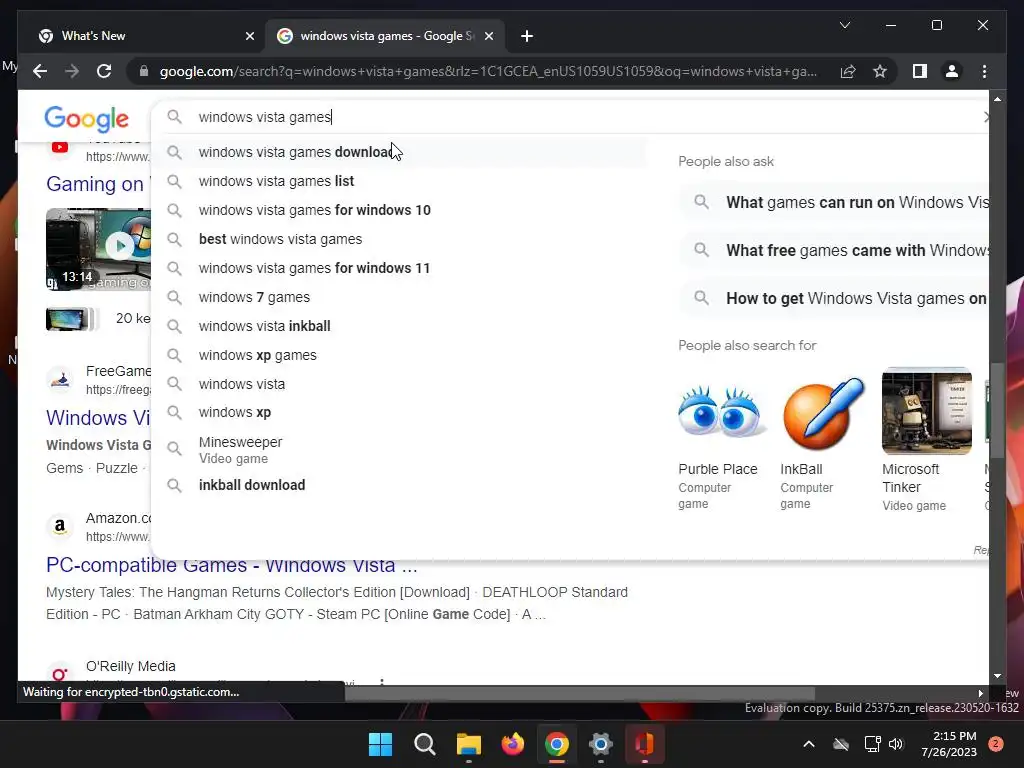The width and height of the screenshot is (1024, 768).
Task: Go back to the previous page in Chrome
Action: [40, 71]
